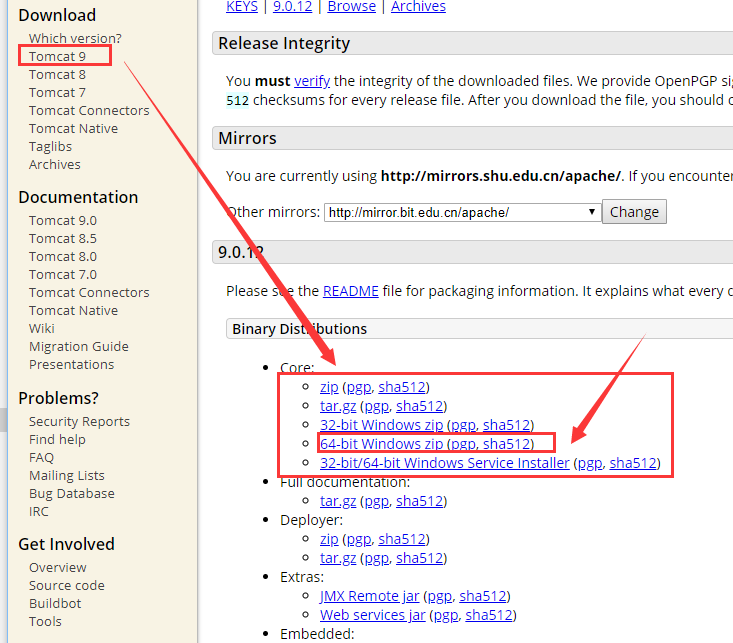
Task: Open Find help link
Action: (57, 440)
